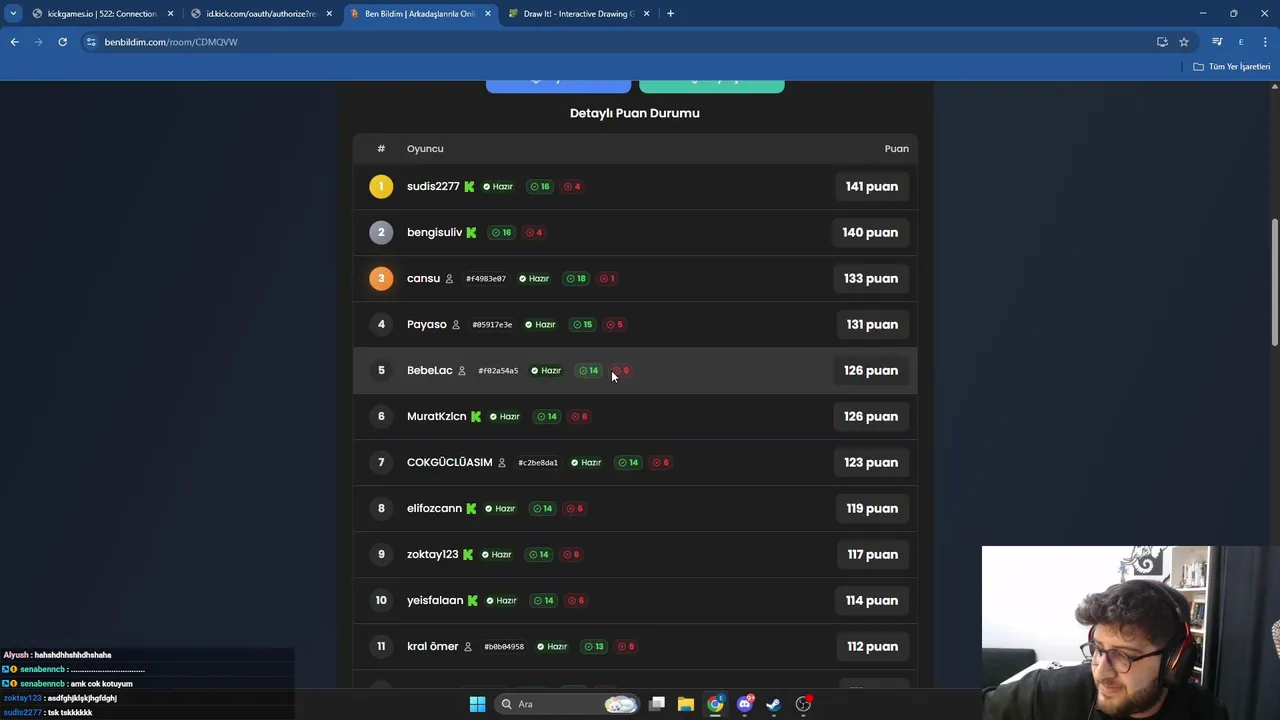Click the Hazır status badge for COKGÜCLÜASIM

(x=586, y=462)
